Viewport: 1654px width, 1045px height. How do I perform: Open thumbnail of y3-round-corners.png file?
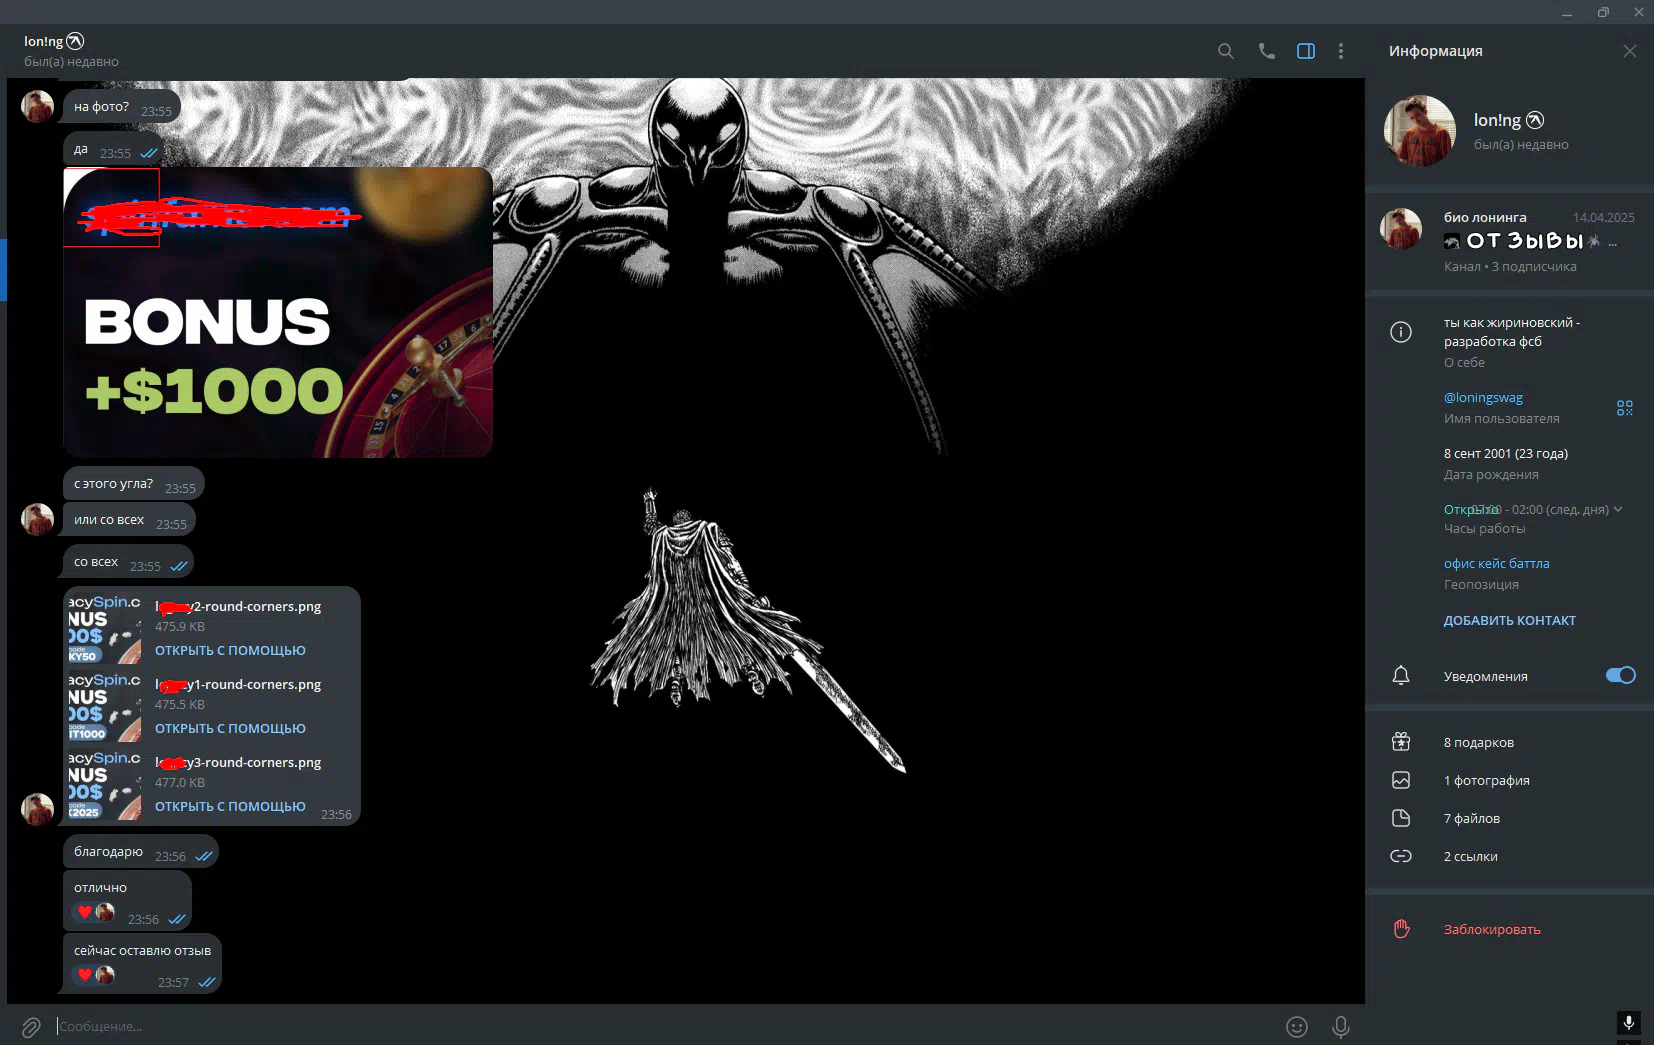coord(105,784)
